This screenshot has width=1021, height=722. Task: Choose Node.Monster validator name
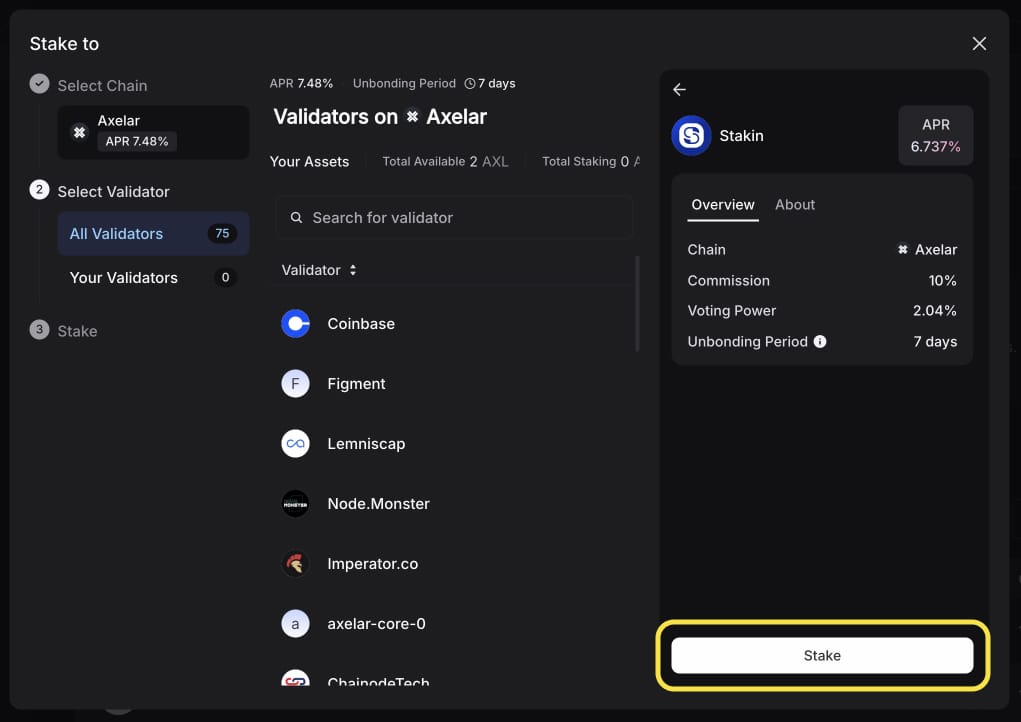(378, 503)
